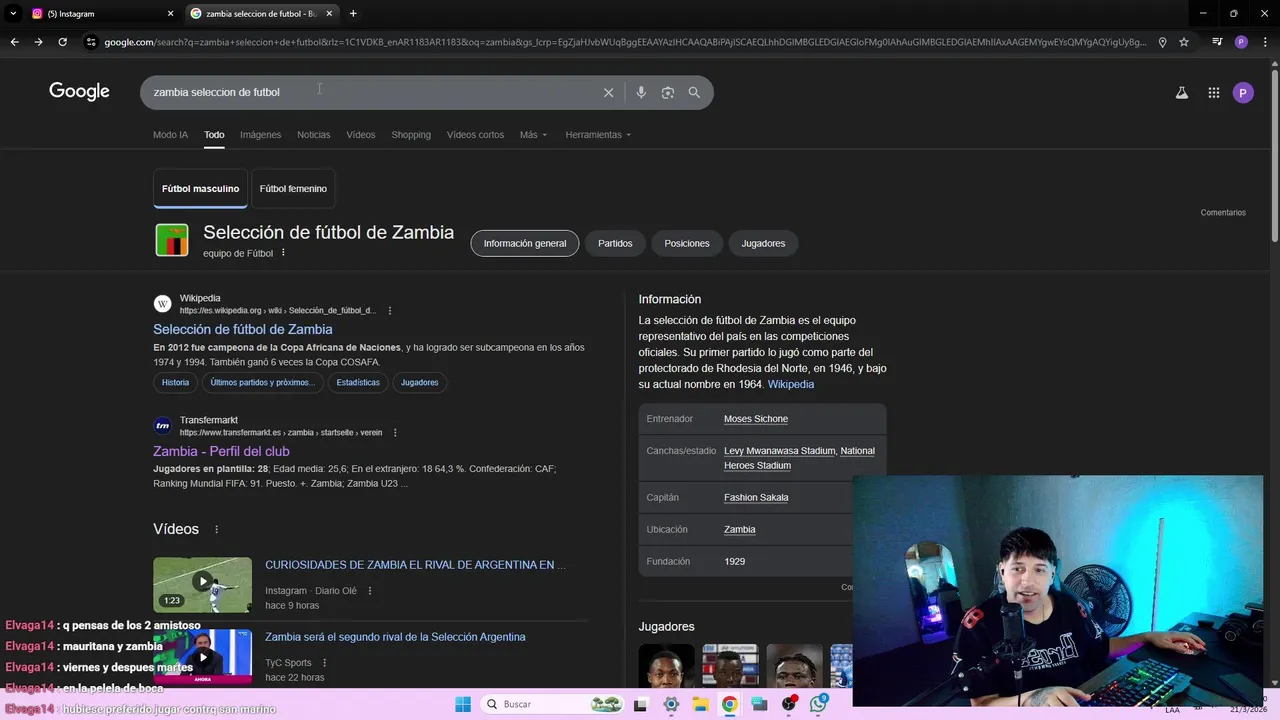Viewport: 1280px width, 720px height.
Task: Open Zambia será el segundo rival video link
Action: click(x=395, y=637)
